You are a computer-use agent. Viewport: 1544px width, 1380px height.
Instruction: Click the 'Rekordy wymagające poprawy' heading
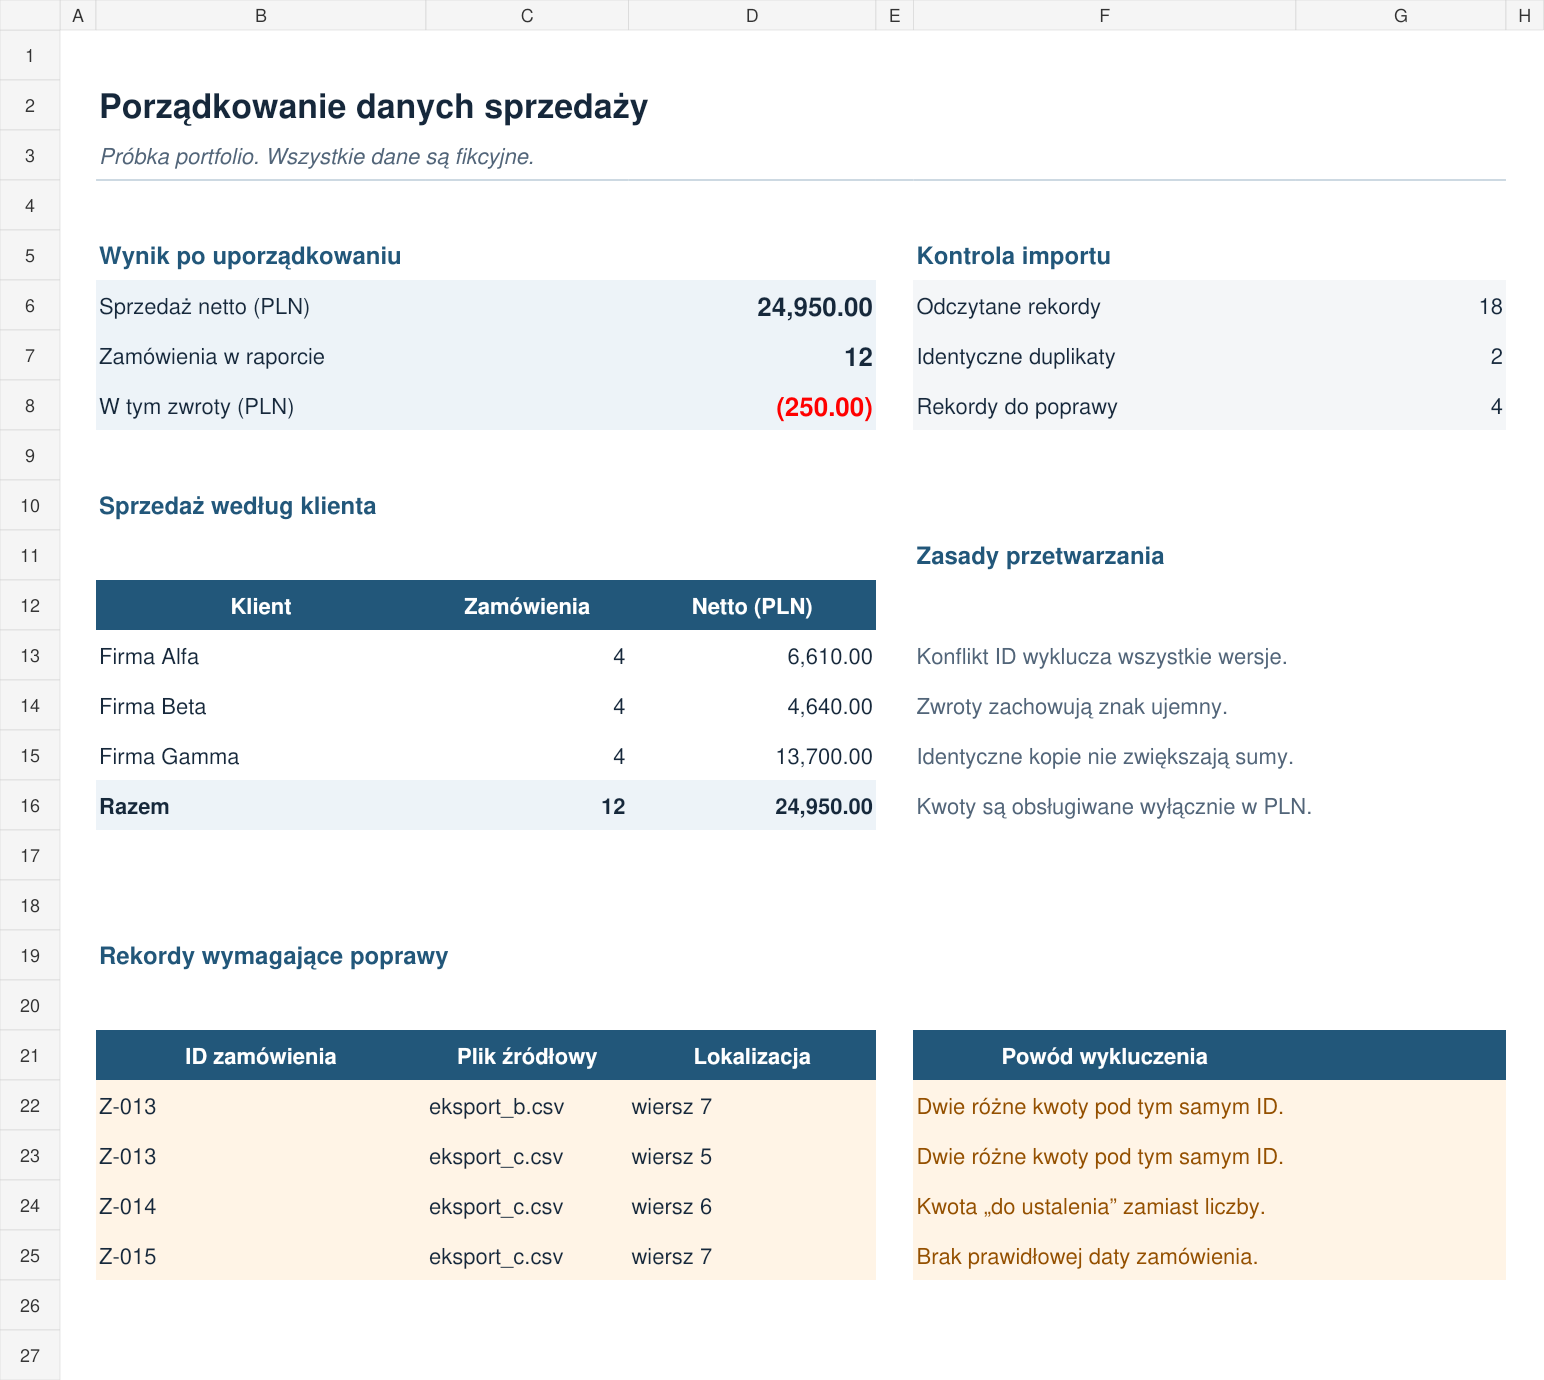[x=274, y=956]
